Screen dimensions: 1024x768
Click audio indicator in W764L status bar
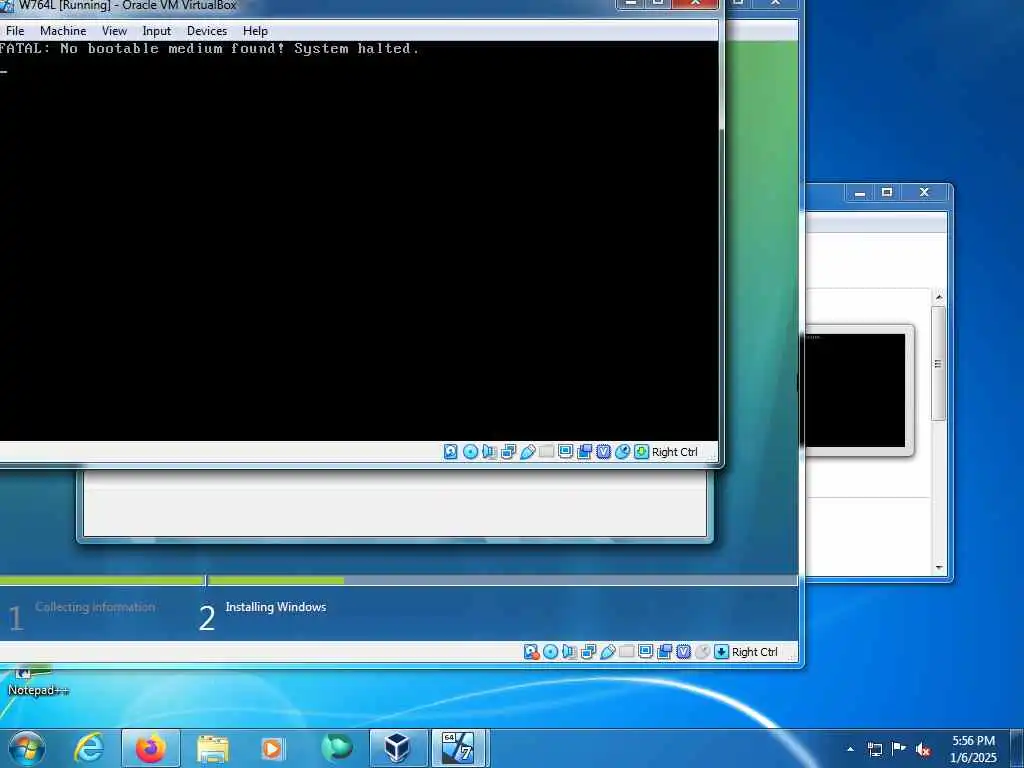(489, 452)
